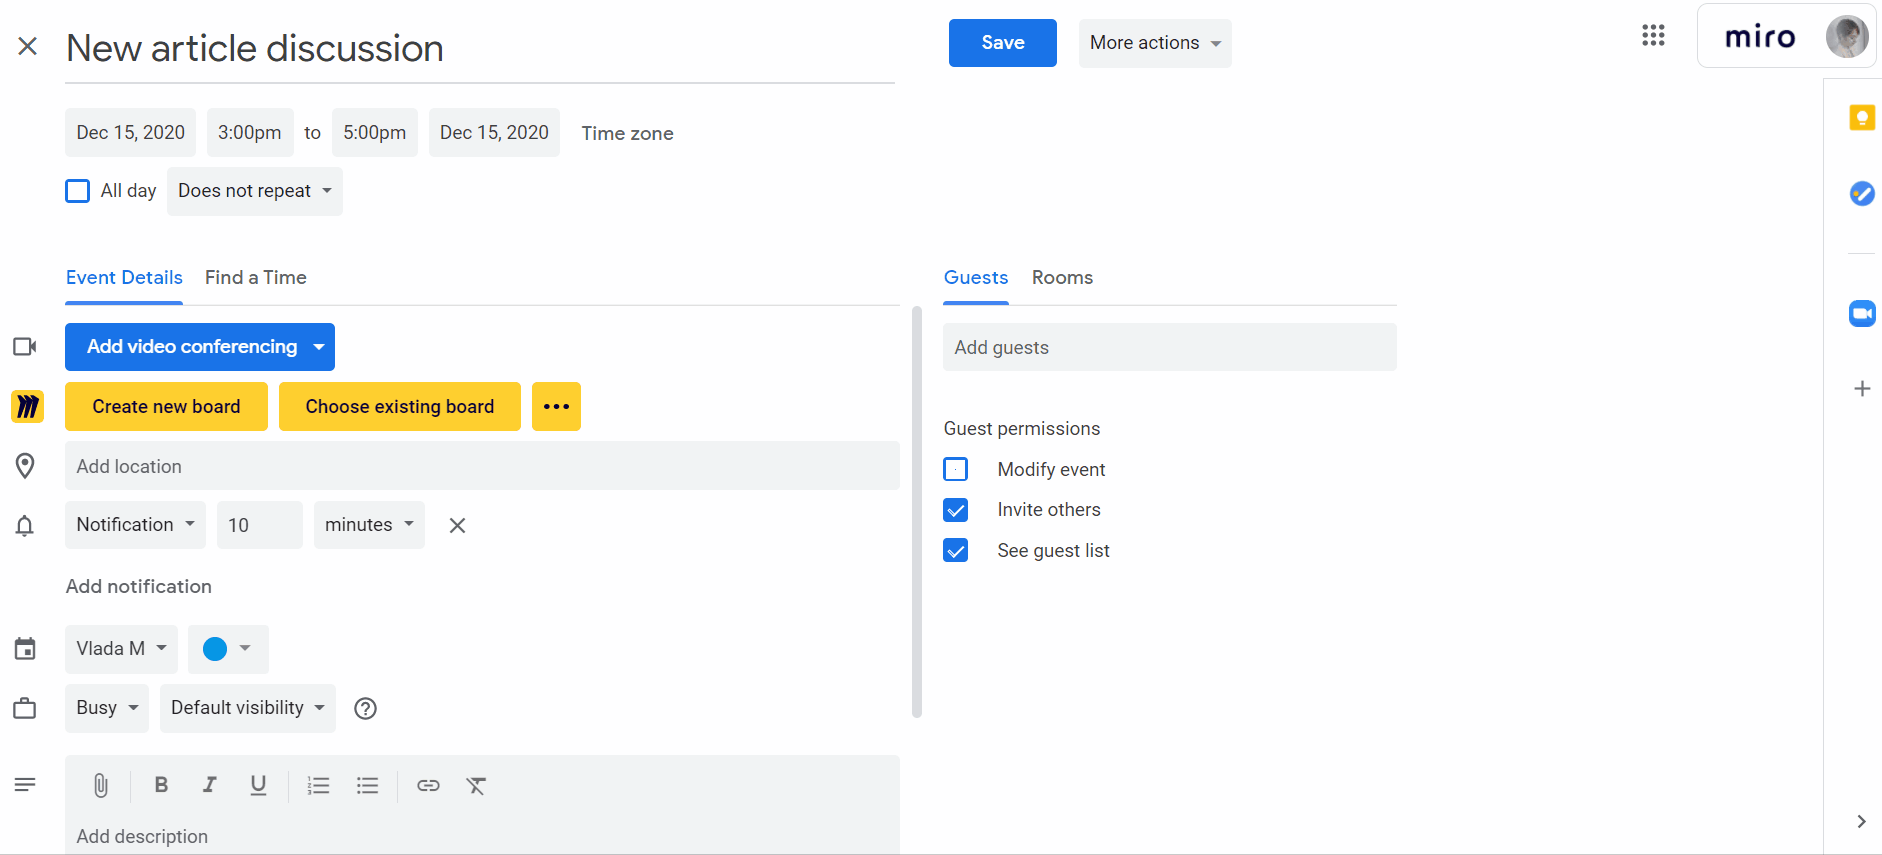Click the remove formatting icon
Viewport: 1882px width, 855px height.
click(476, 786)
